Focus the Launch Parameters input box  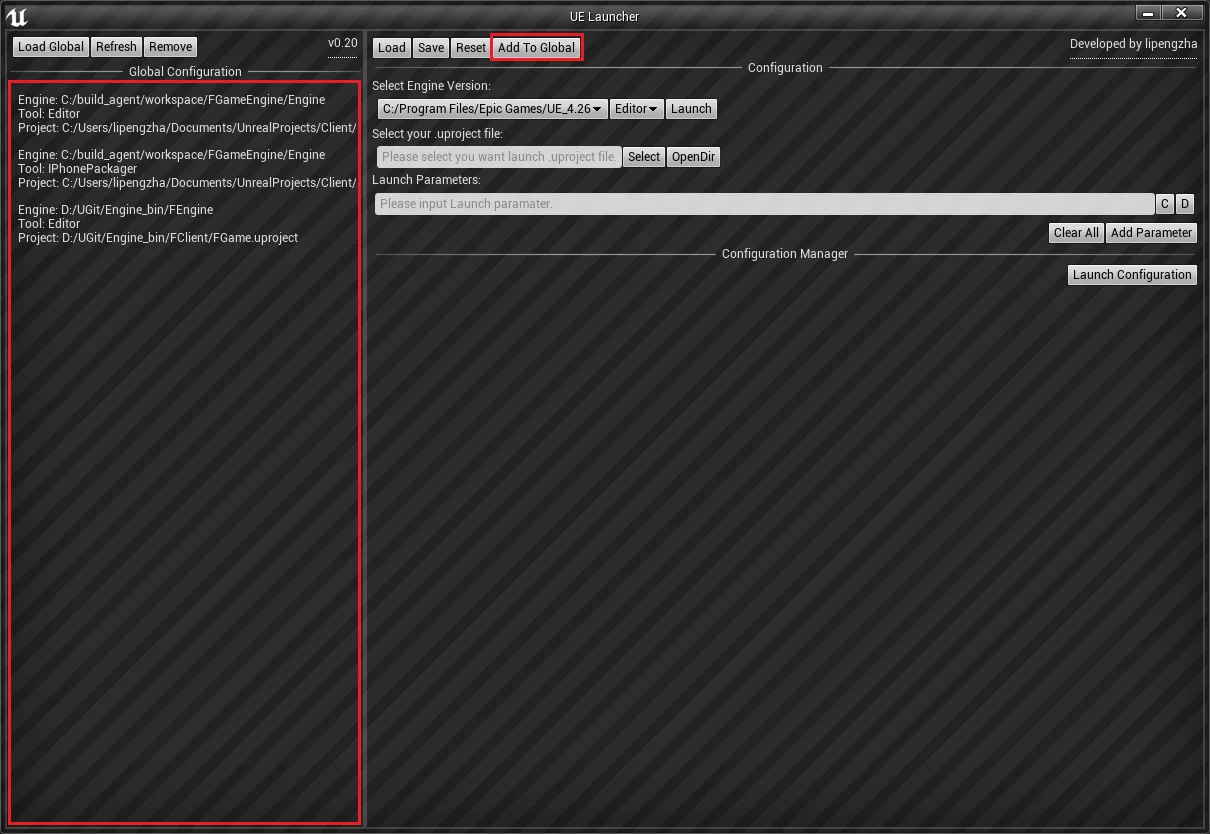[x=764, y=204]
